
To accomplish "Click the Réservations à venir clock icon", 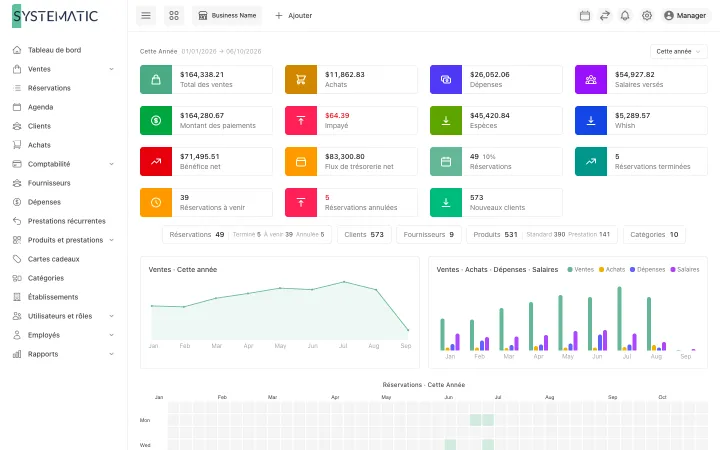I will [156, 202].
